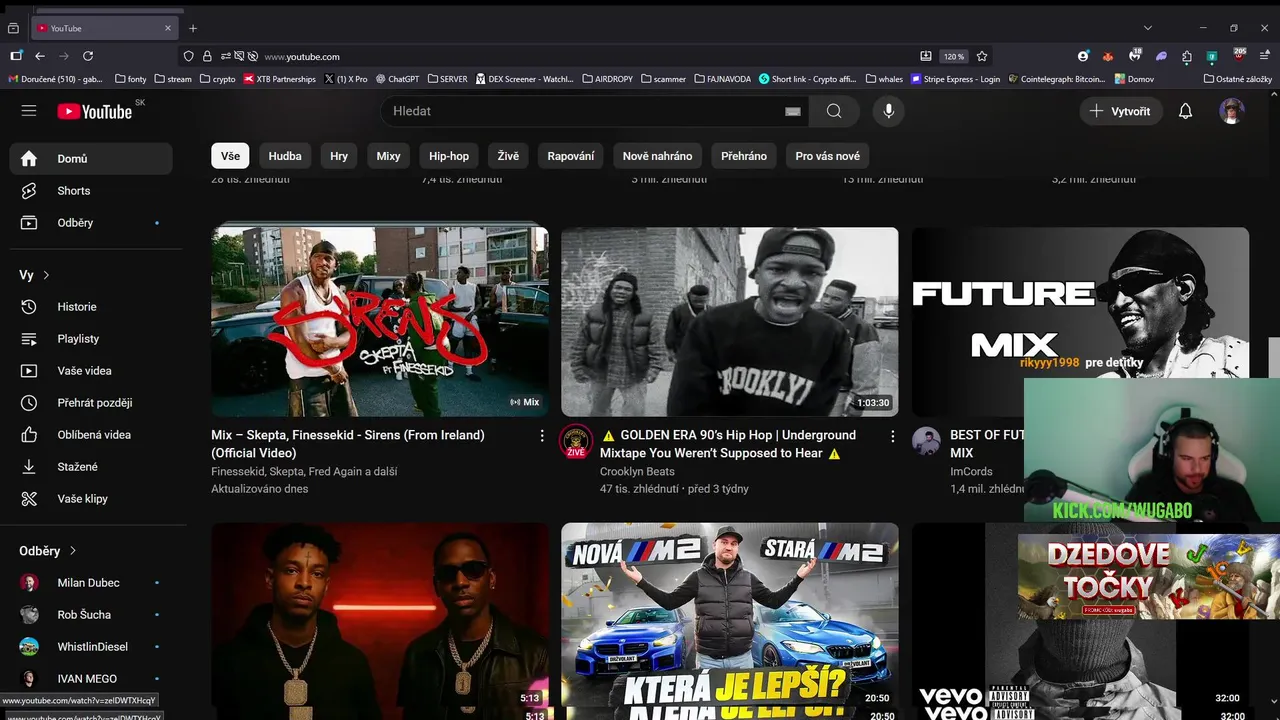Click the Crooklyn Beats channel name

[637, 471]
